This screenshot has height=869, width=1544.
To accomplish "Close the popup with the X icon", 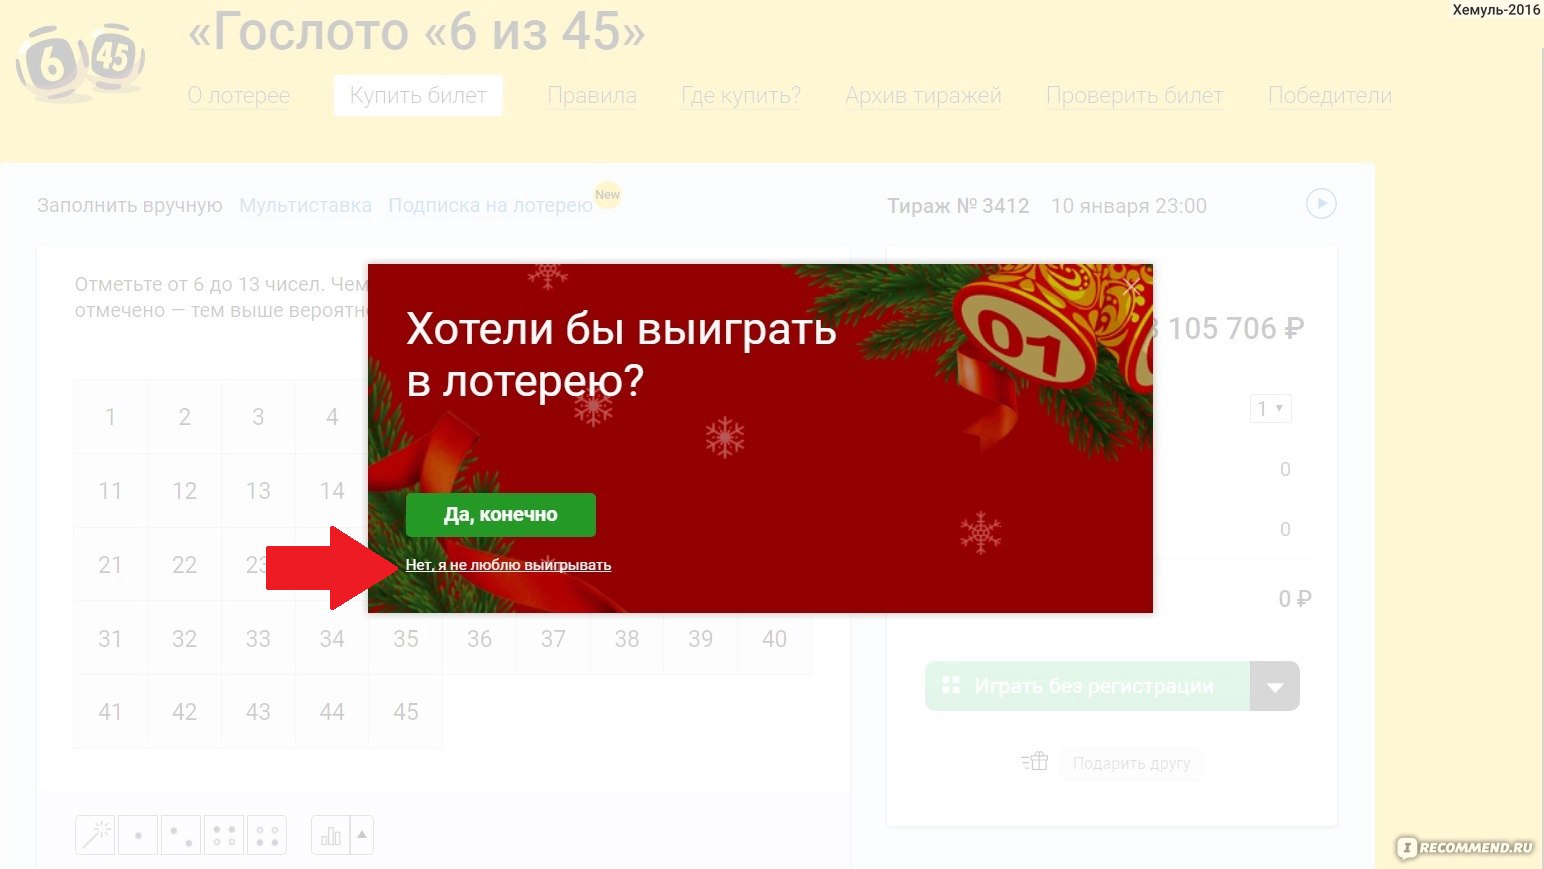I will pyautogui.click(x=1130, y=288).
